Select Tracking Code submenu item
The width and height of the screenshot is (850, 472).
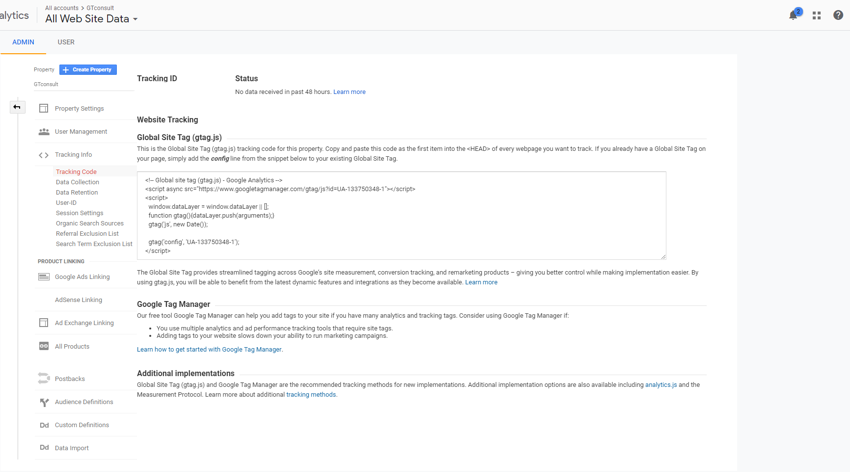click(76, 172)
